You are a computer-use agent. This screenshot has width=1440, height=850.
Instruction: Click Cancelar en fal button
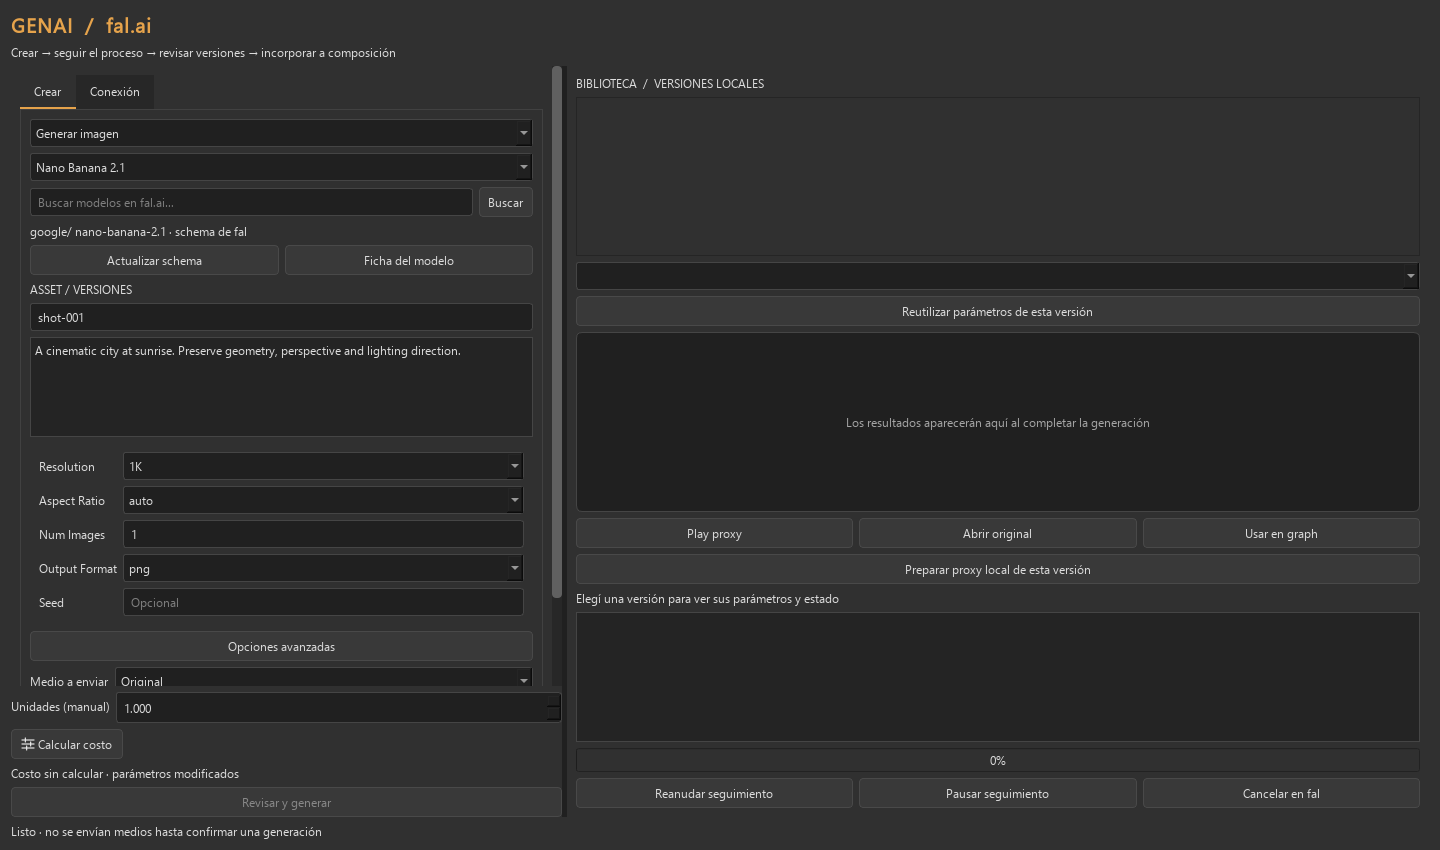click(1281, 793)
